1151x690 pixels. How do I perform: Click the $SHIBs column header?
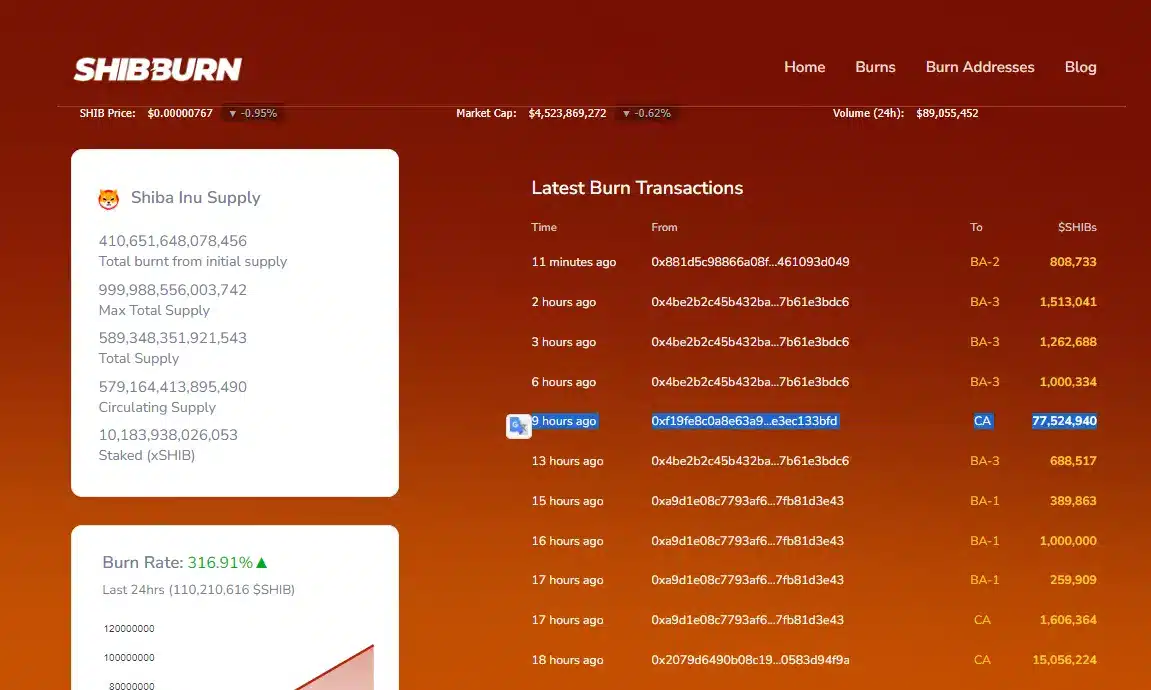tap(1077, 228)
